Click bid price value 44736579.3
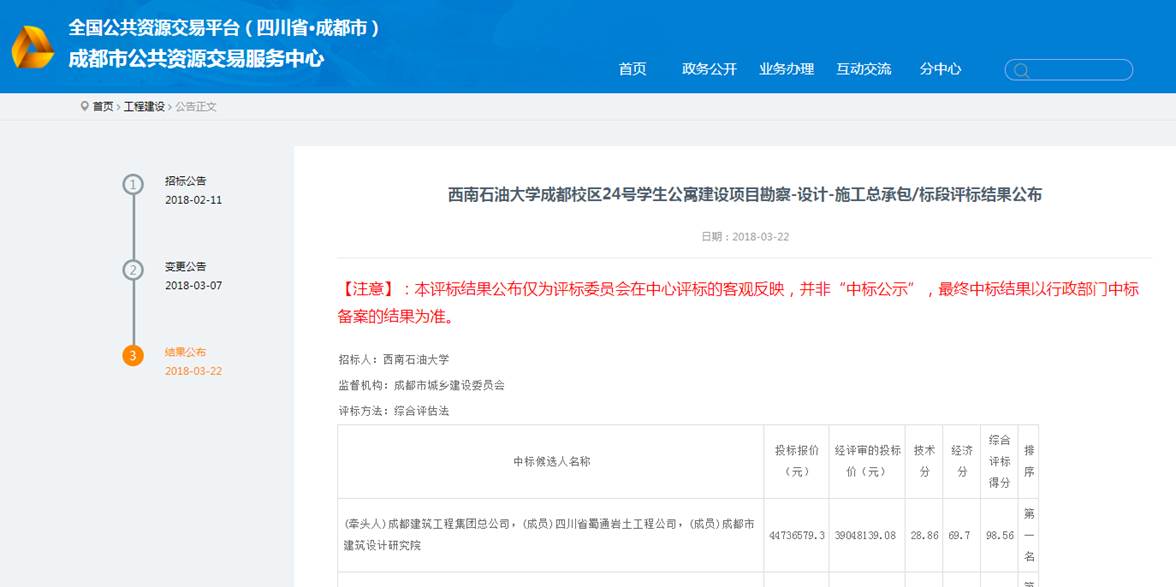 tap(796, 536)
